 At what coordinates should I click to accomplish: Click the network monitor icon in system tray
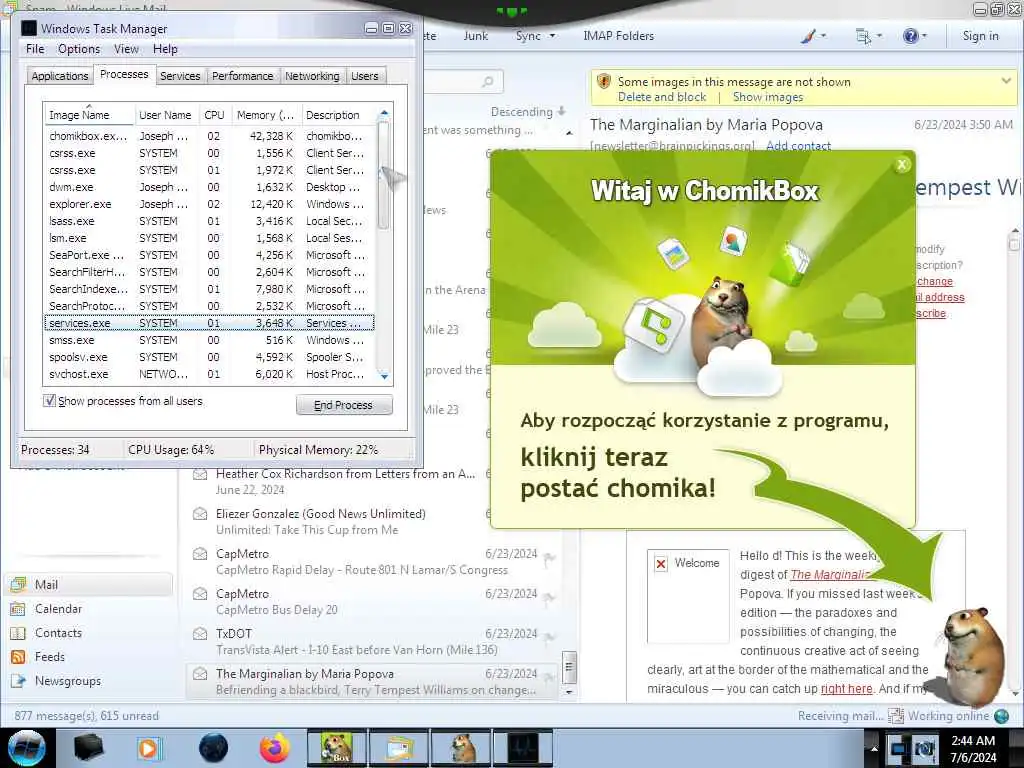pyautogui.click(x=898, y=749)
